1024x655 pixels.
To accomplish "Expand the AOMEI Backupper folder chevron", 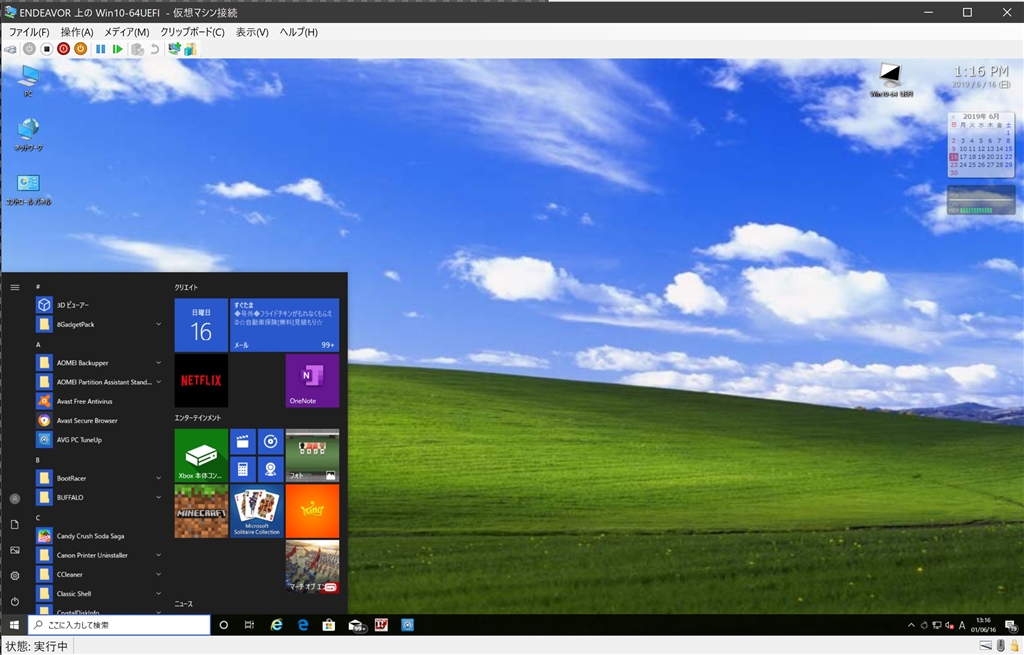I will (x=158, y=363).
